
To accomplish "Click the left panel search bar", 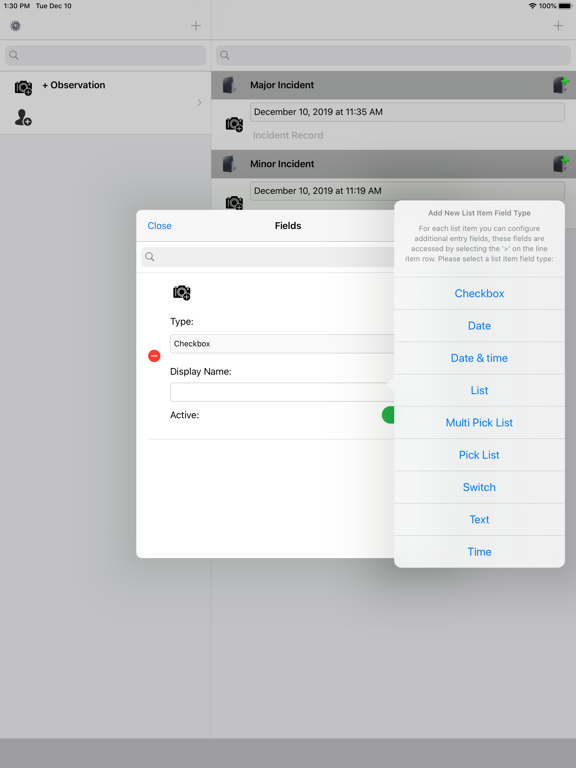I will pos(106,55).
